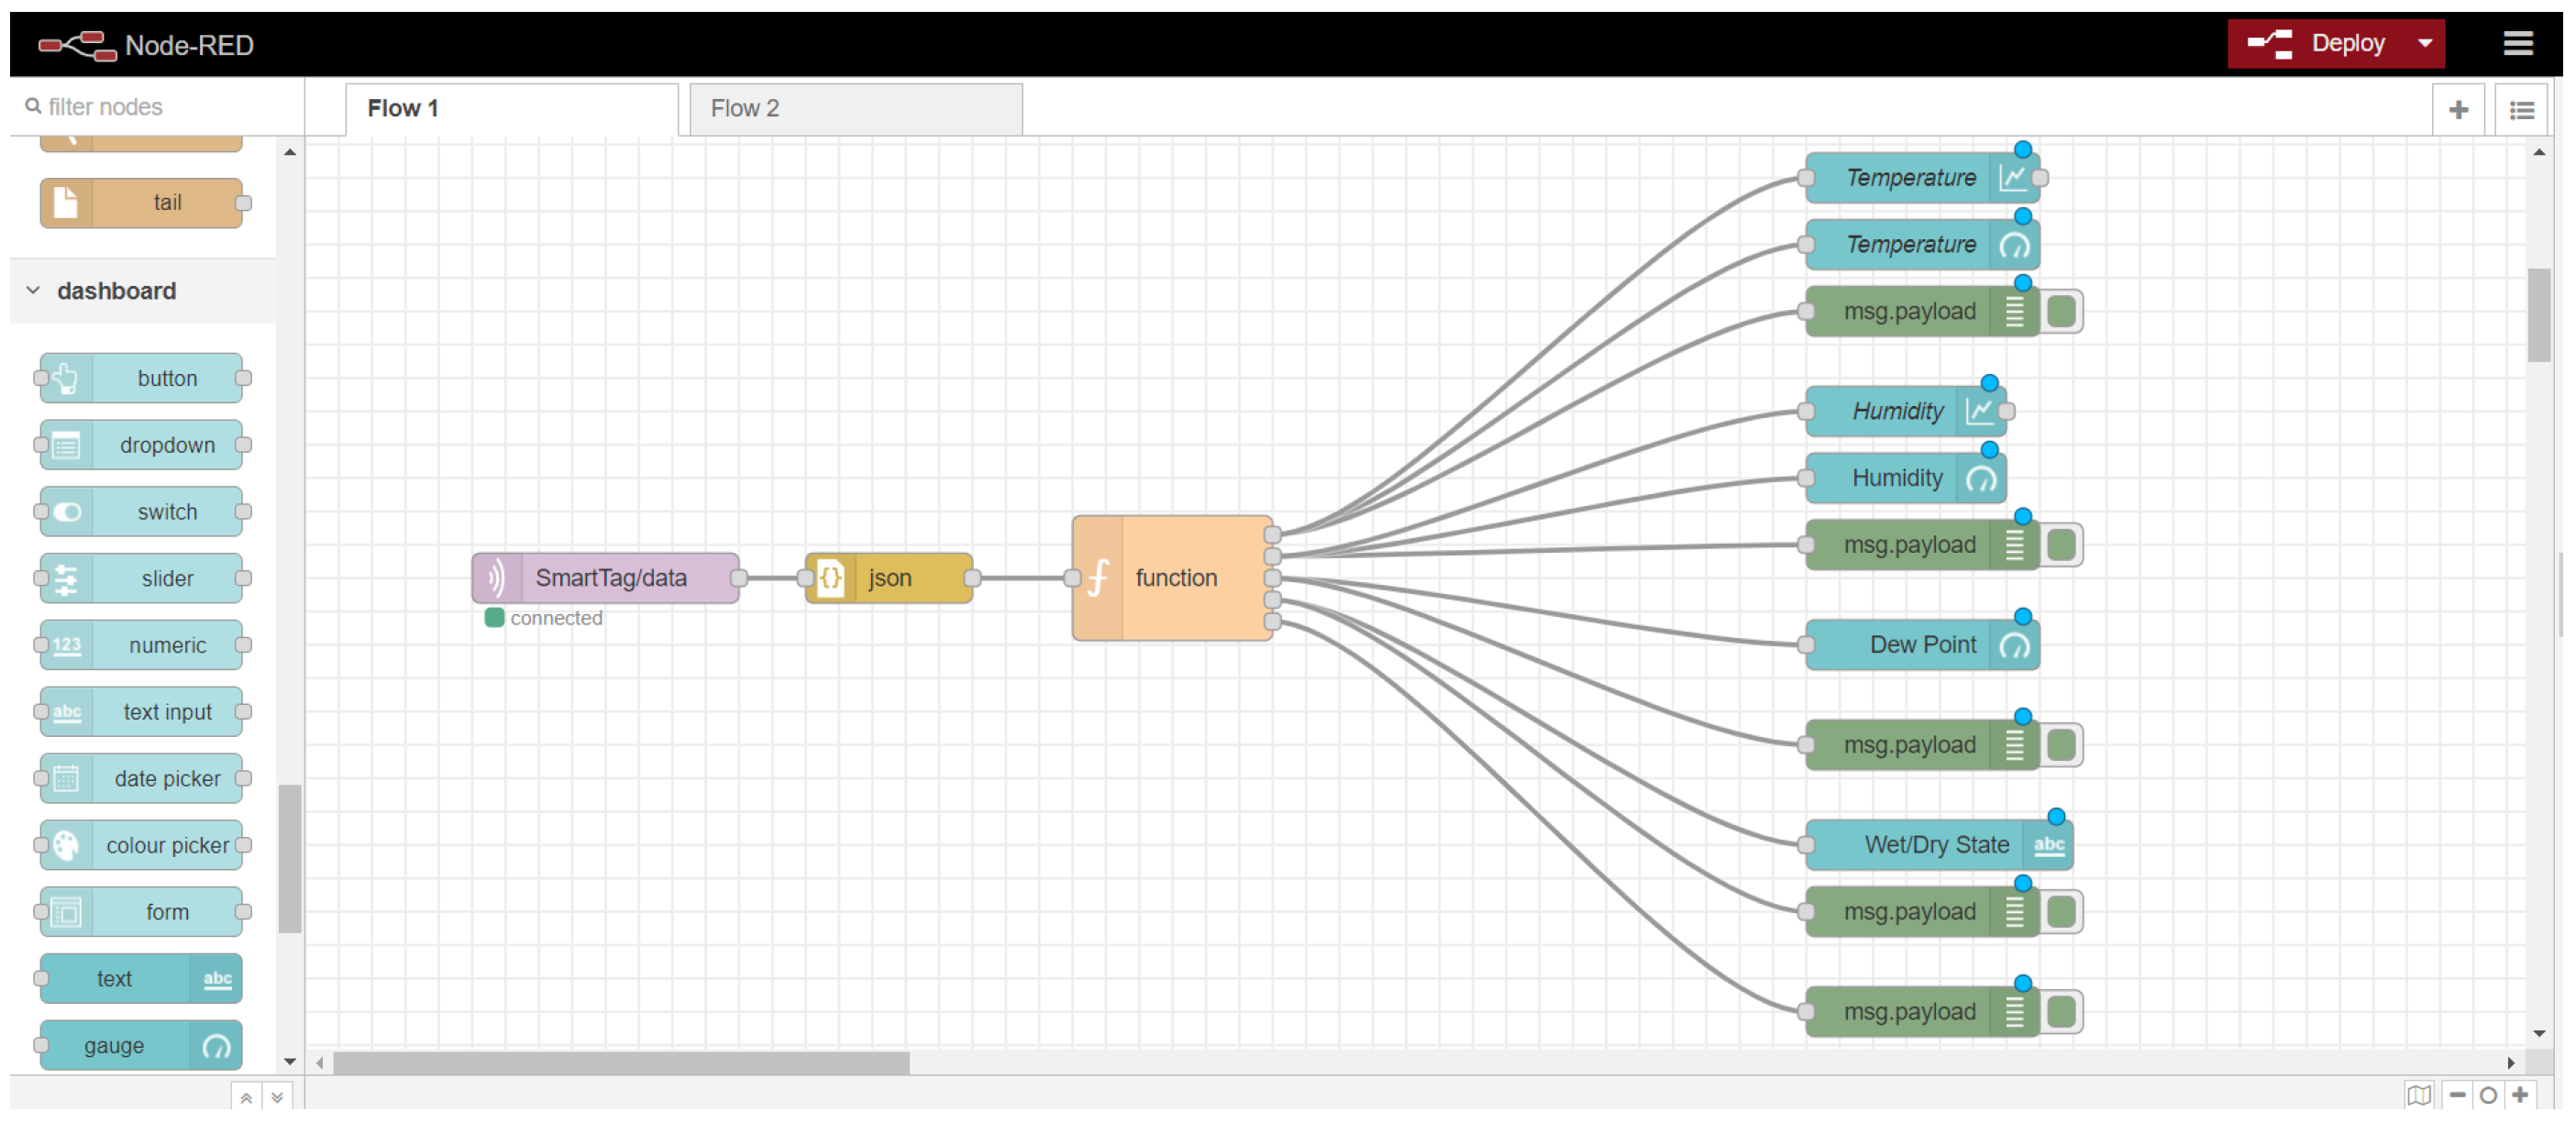The height and width of the screenshot is (1133, 2576).
Task: Click the navigator map icon
Action: coord(2418,1095)
